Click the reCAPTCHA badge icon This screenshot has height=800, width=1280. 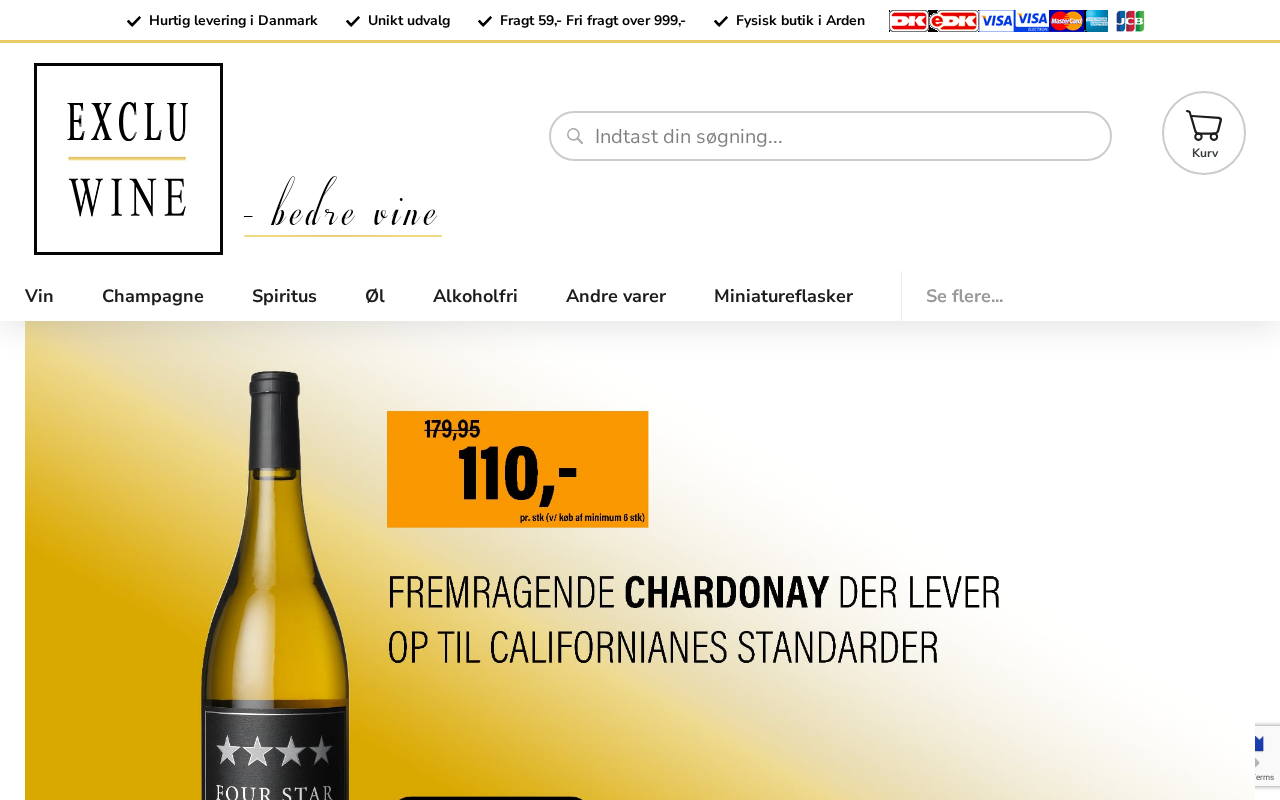click(x=1267, y=756)
